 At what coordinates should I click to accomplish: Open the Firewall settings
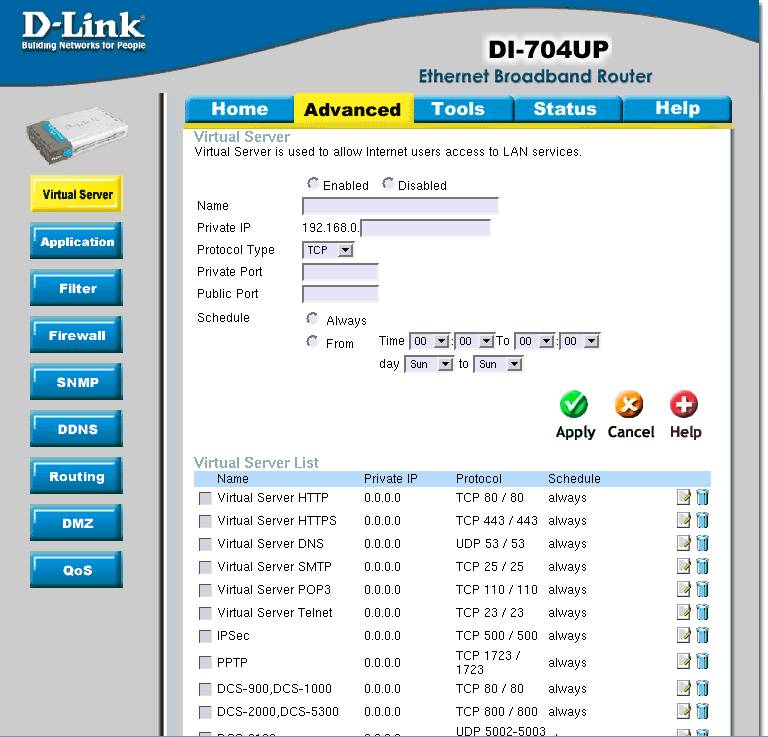pyautogui.click(x=76, y=335)
